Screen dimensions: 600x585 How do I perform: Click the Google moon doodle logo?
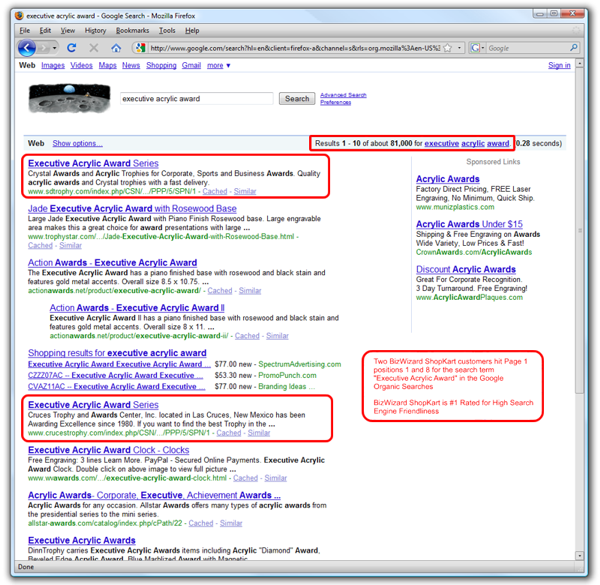(x=70, y=98)
